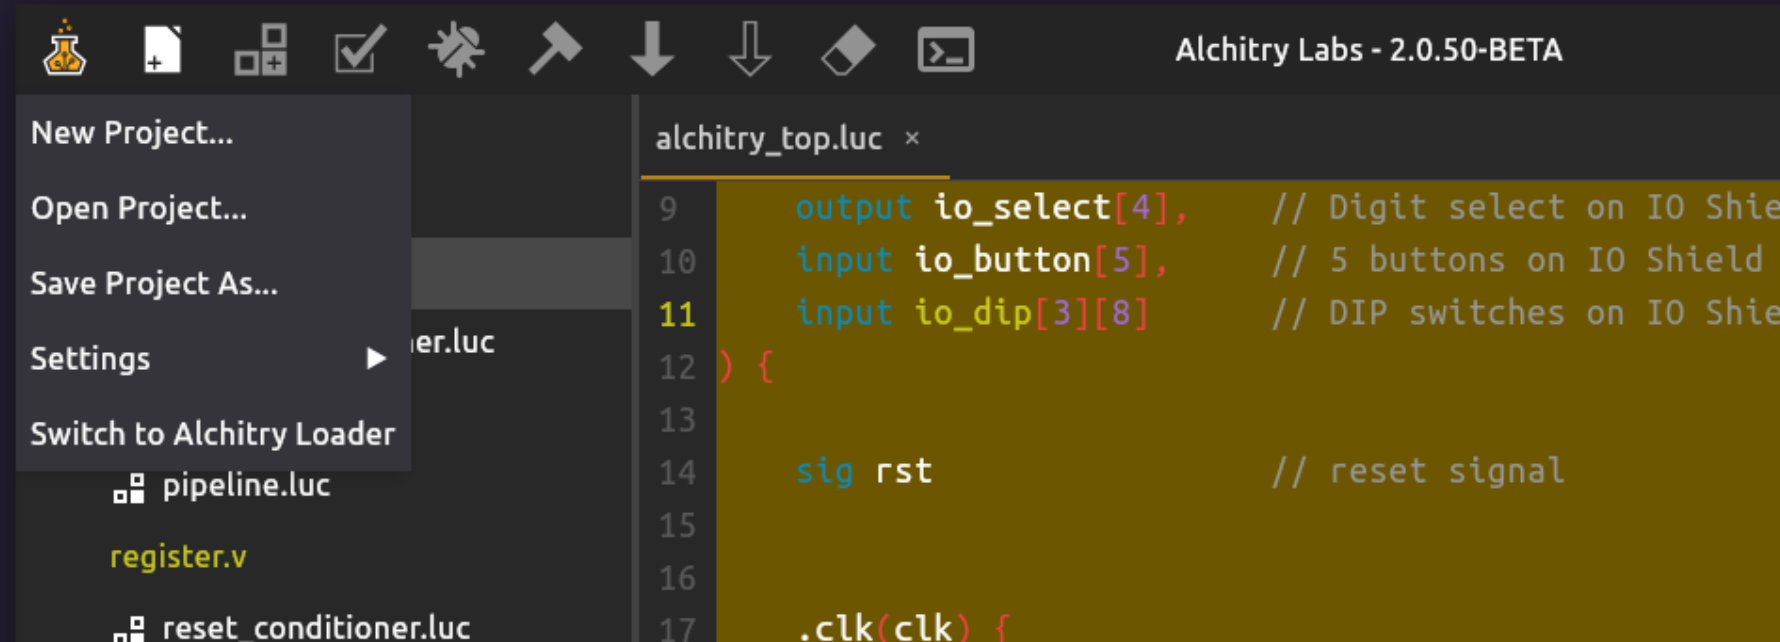Click the debug bug icon
Screen dimensions: 1780x642
click(x=456, y=49)
